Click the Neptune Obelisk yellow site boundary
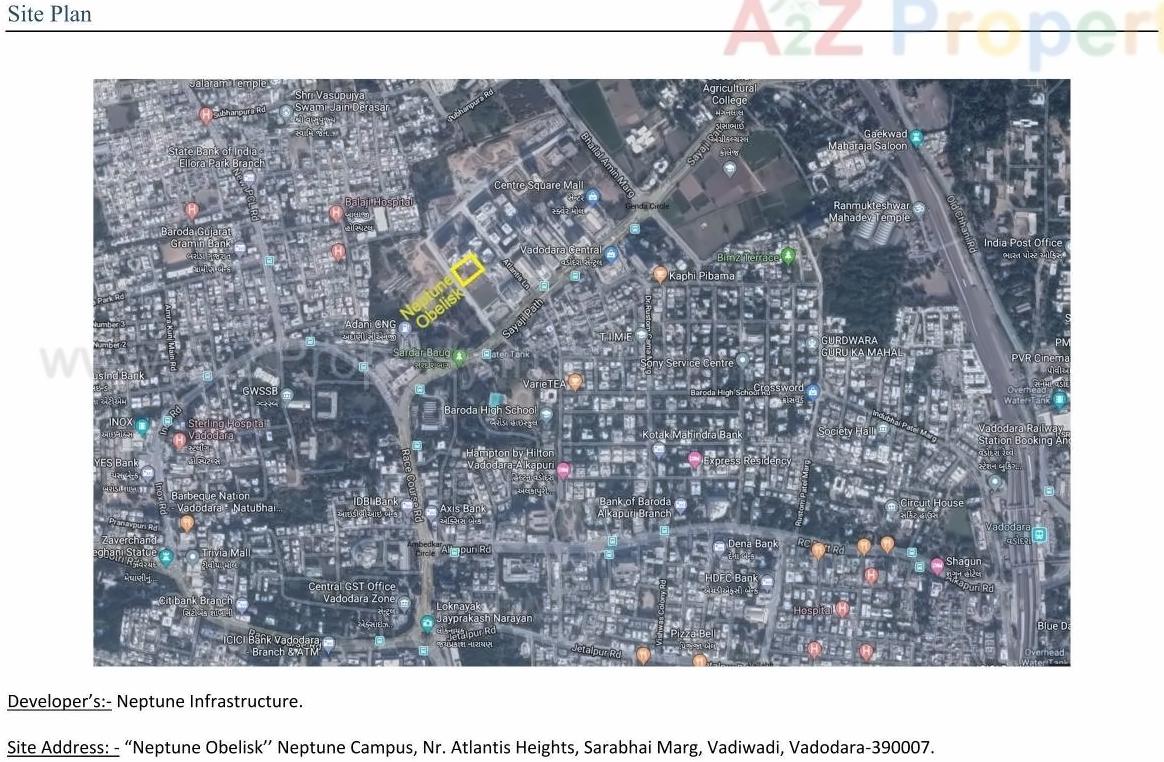This screenshot has width=1164, height=762. point(467,271)
